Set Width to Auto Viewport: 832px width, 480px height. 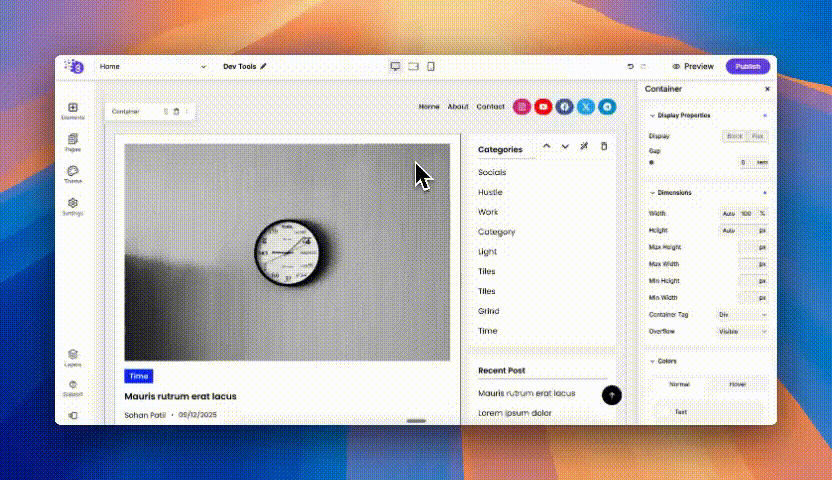(x=729, y=213)
